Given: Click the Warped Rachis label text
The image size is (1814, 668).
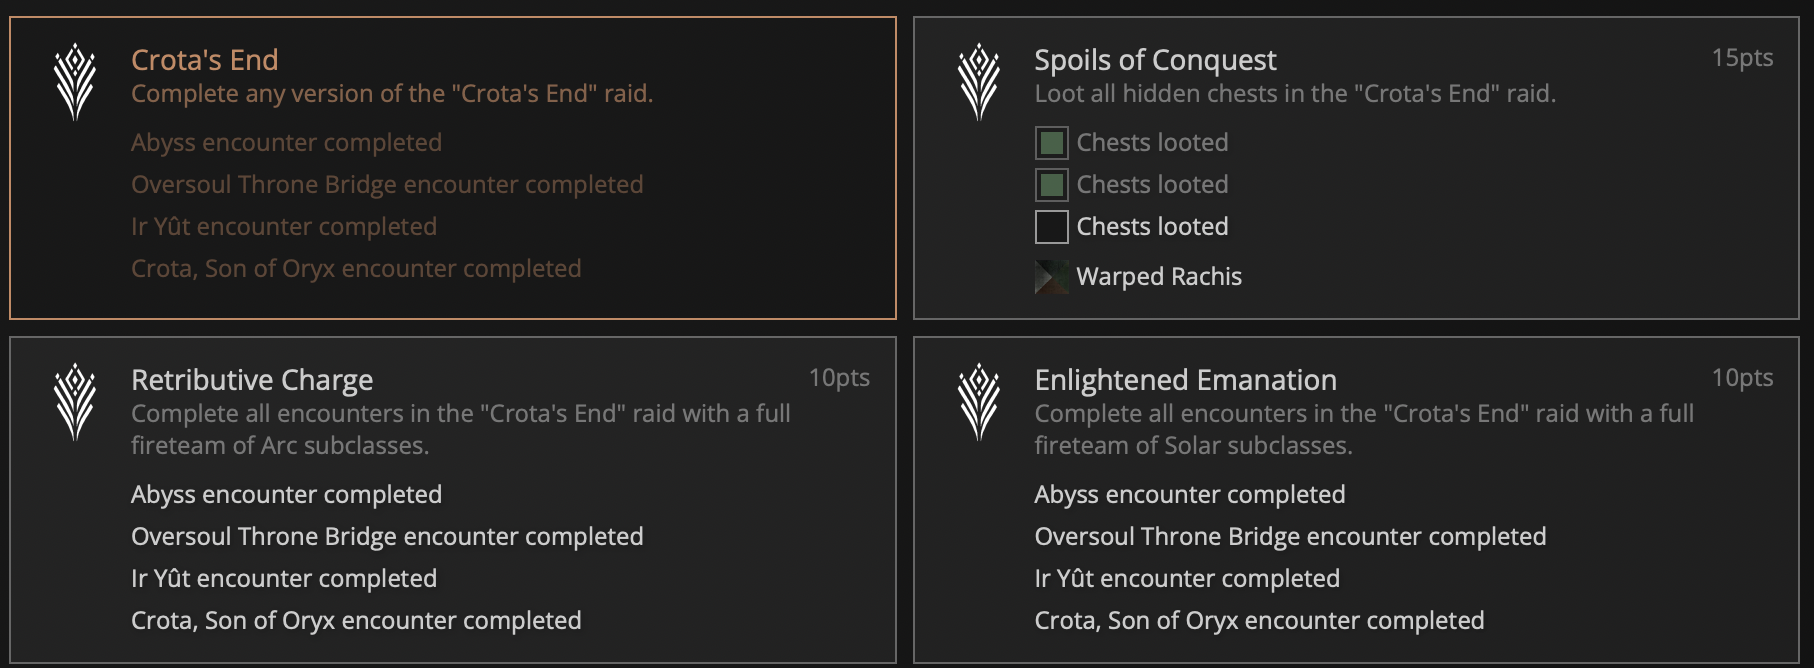Looking at the screenshot, I should coord(1158,276).
